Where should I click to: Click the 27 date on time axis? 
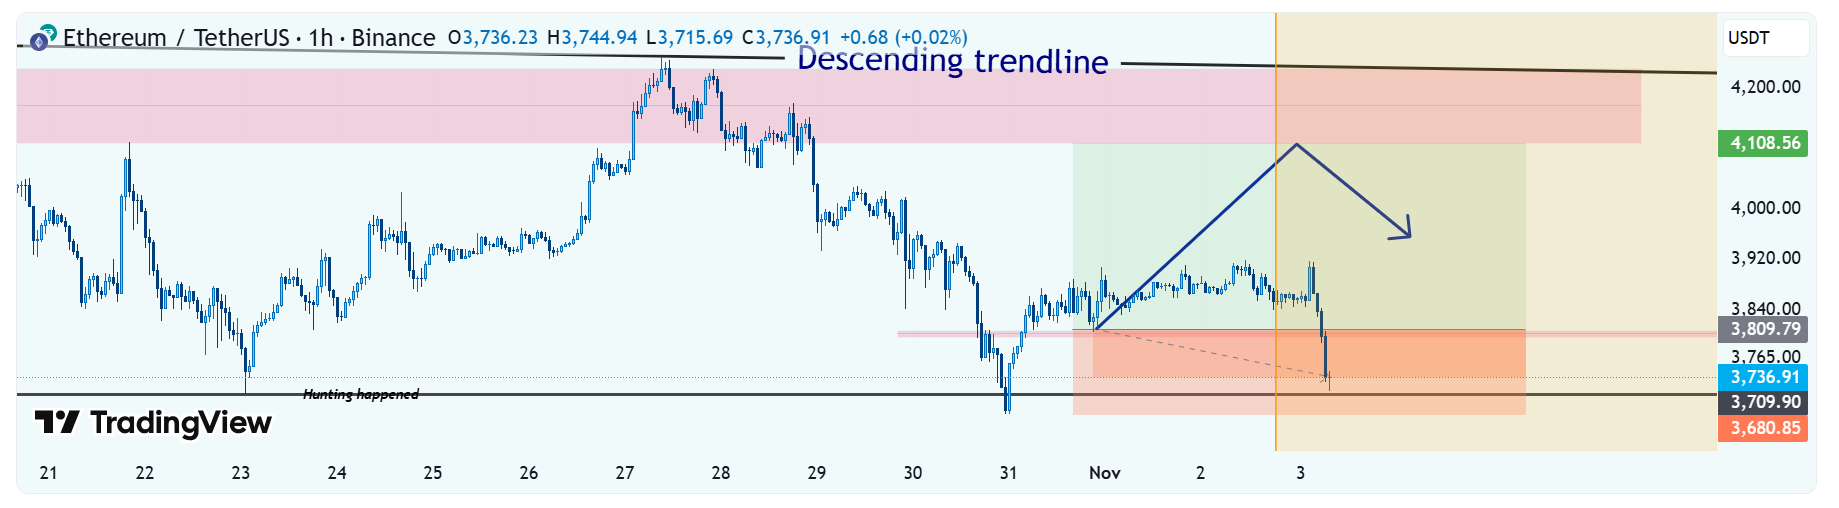(x=625, y=473)
